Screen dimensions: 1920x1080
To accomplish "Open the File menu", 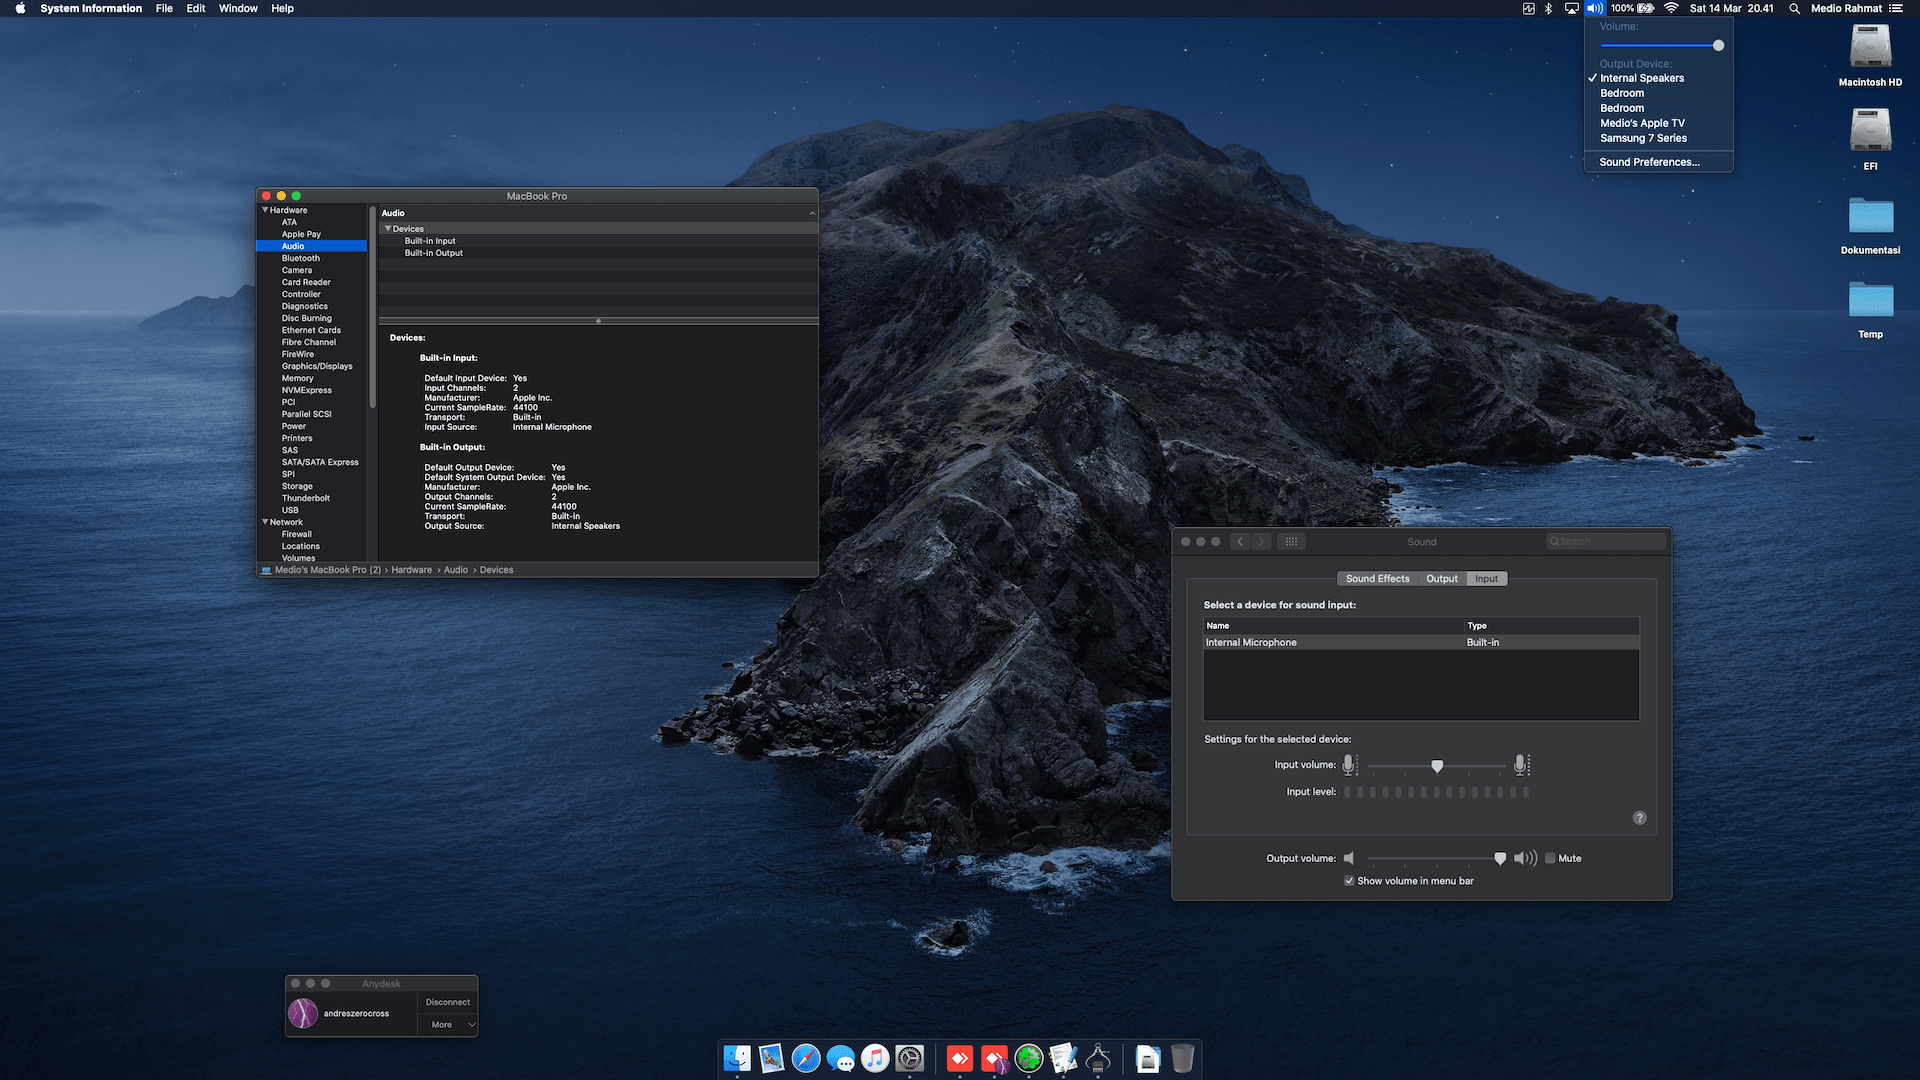I will tap(164, 8).
